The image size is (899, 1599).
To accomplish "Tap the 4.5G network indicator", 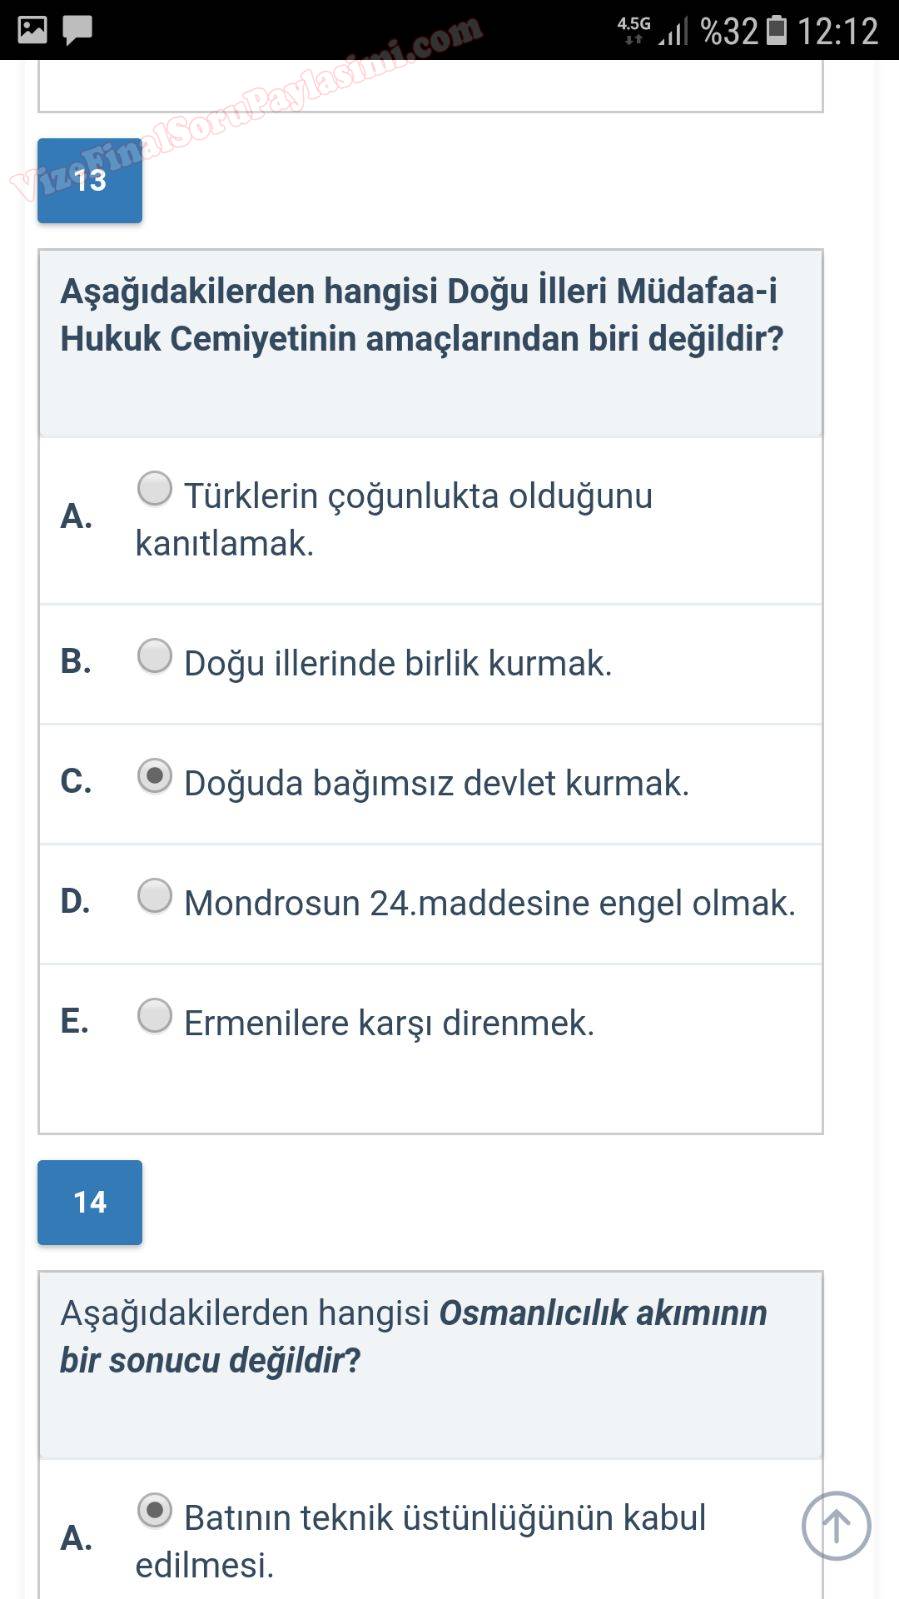I will coord(633,28).
